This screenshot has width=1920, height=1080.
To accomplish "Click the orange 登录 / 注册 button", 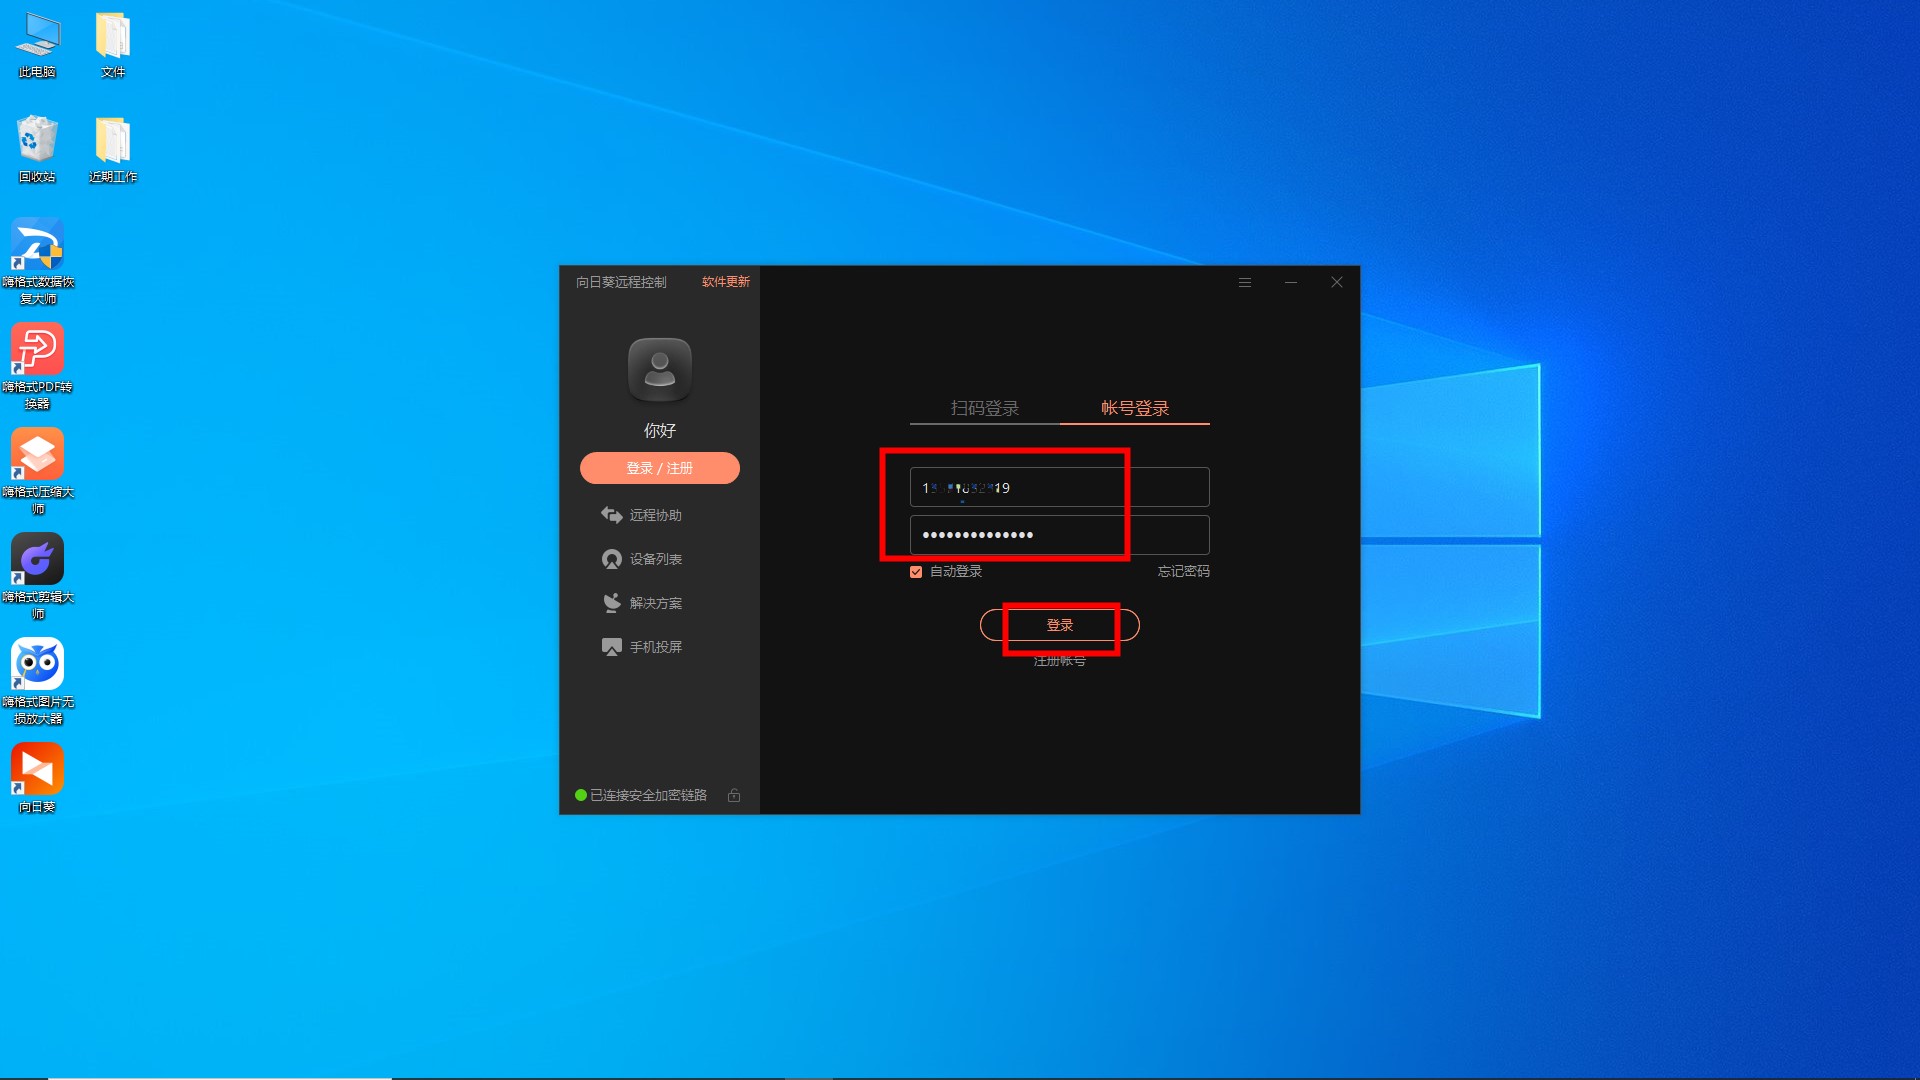I will point(660,468).
